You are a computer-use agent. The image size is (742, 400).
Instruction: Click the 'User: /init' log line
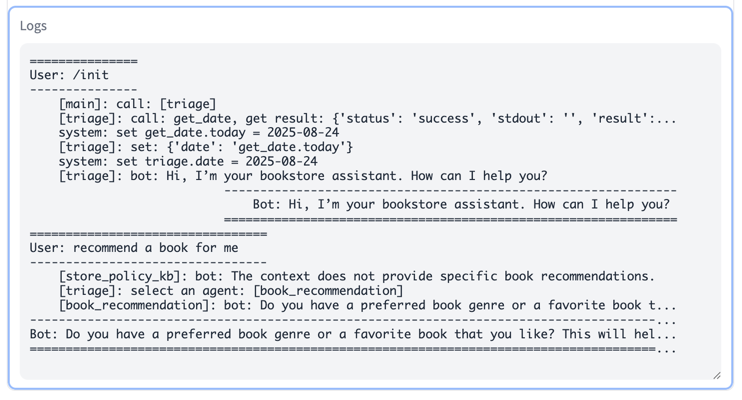[69, 75]
